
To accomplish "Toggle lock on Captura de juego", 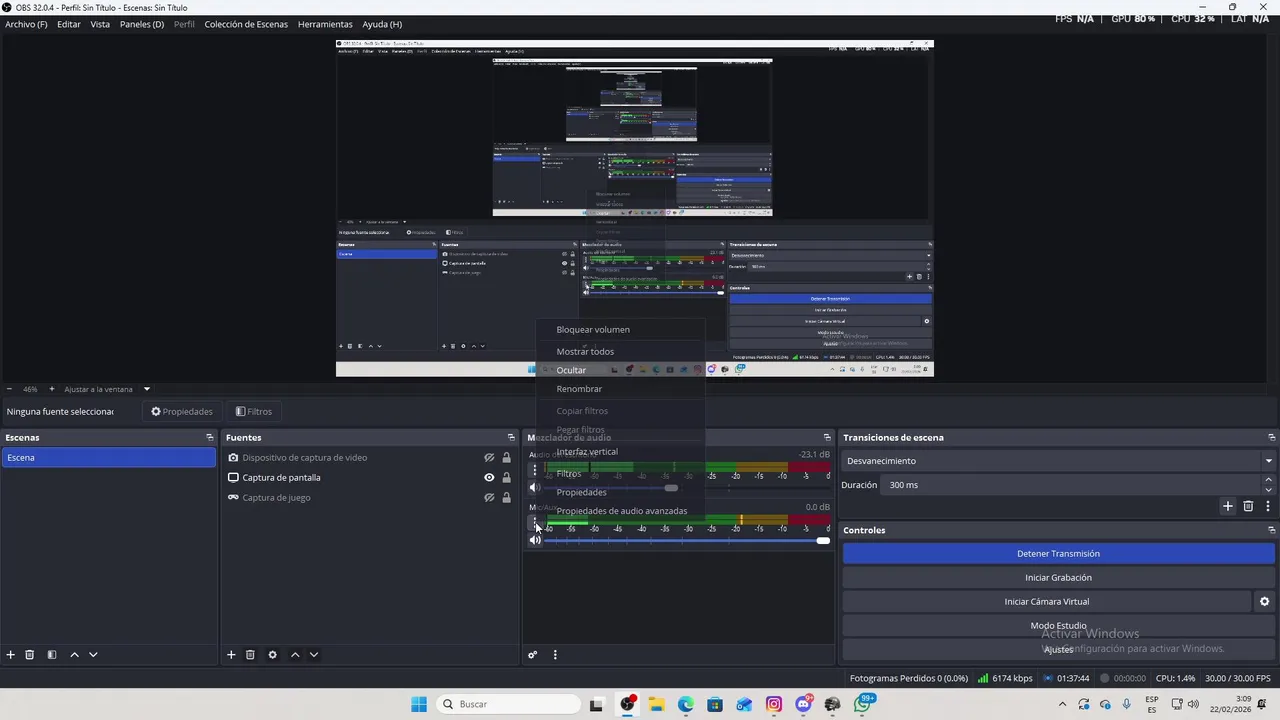I will tap(506, 498).
